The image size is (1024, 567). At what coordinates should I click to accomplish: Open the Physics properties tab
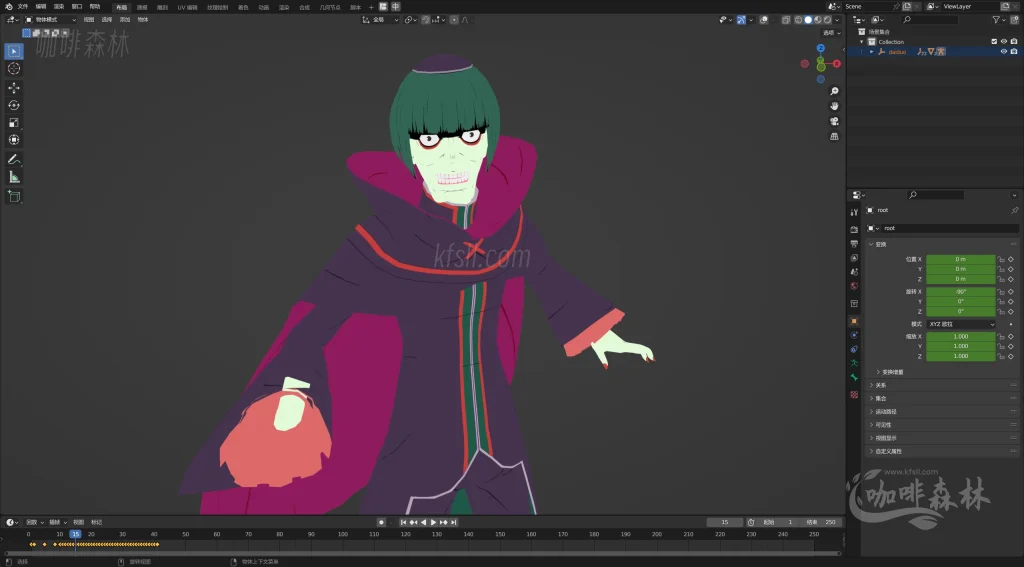tap(854, 335)
